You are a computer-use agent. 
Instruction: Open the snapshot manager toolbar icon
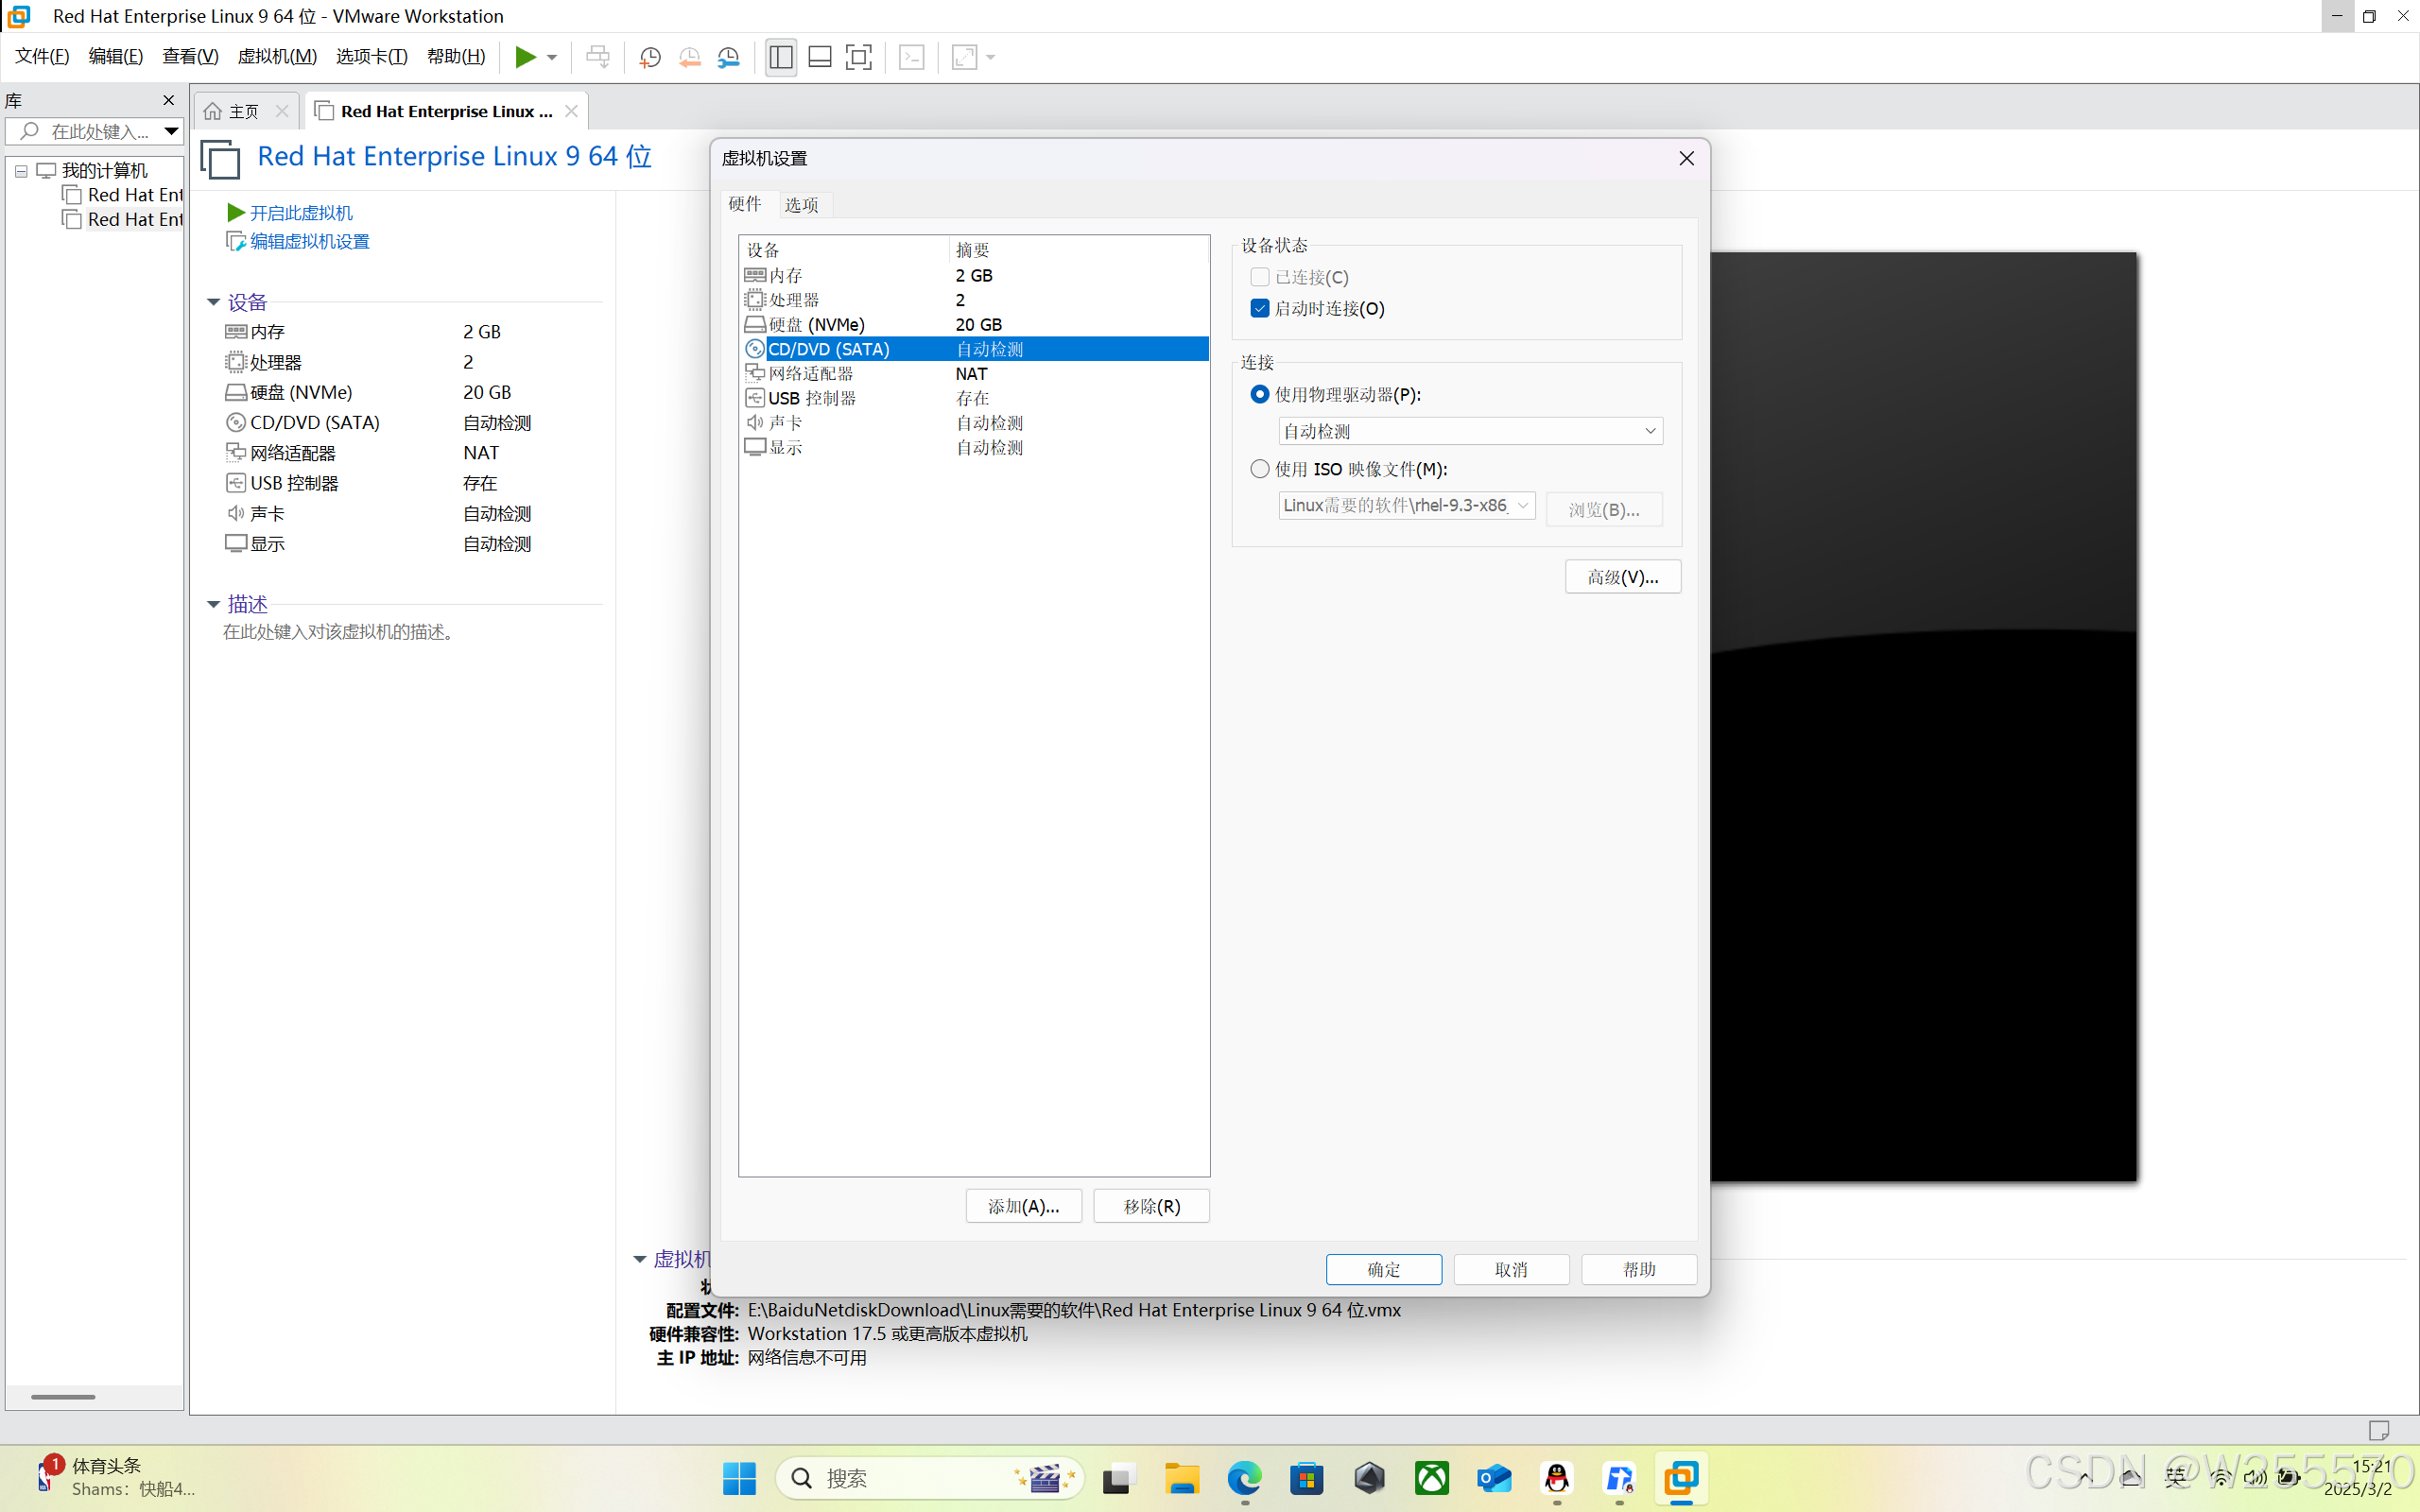click(729, 57)
